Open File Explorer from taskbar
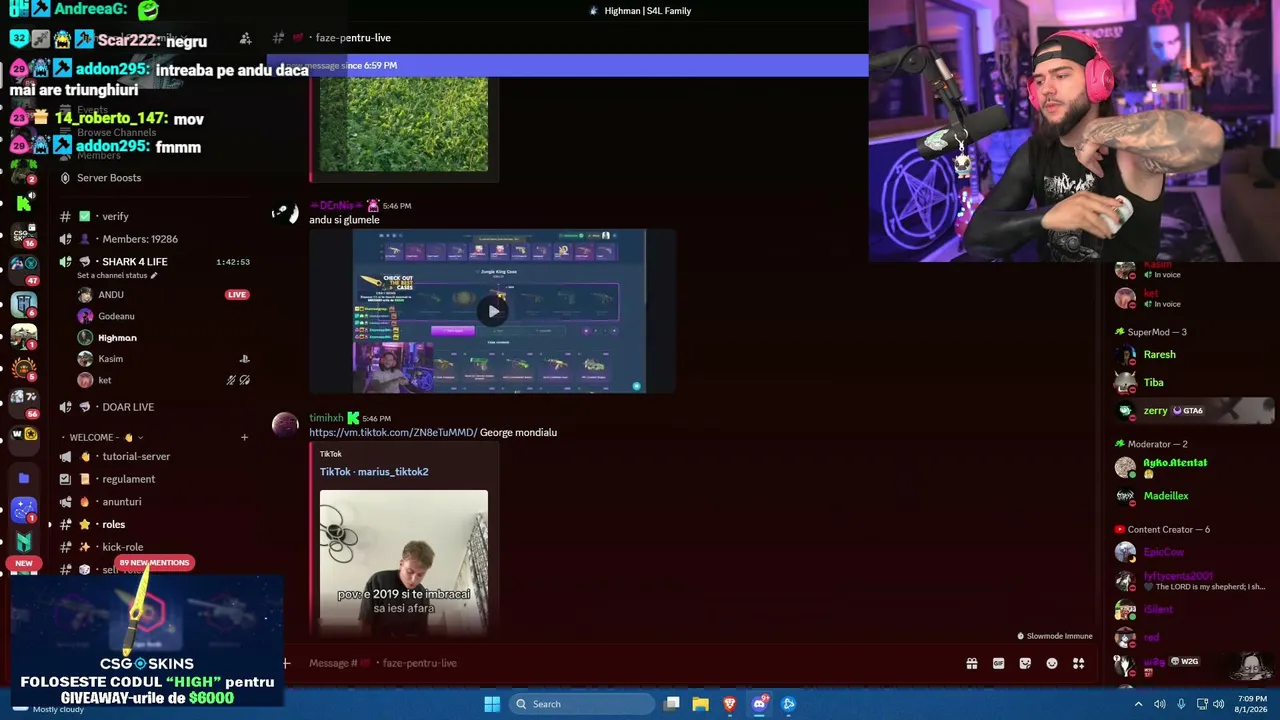Viewport: 1280px width, 720px height. point(700,704)
